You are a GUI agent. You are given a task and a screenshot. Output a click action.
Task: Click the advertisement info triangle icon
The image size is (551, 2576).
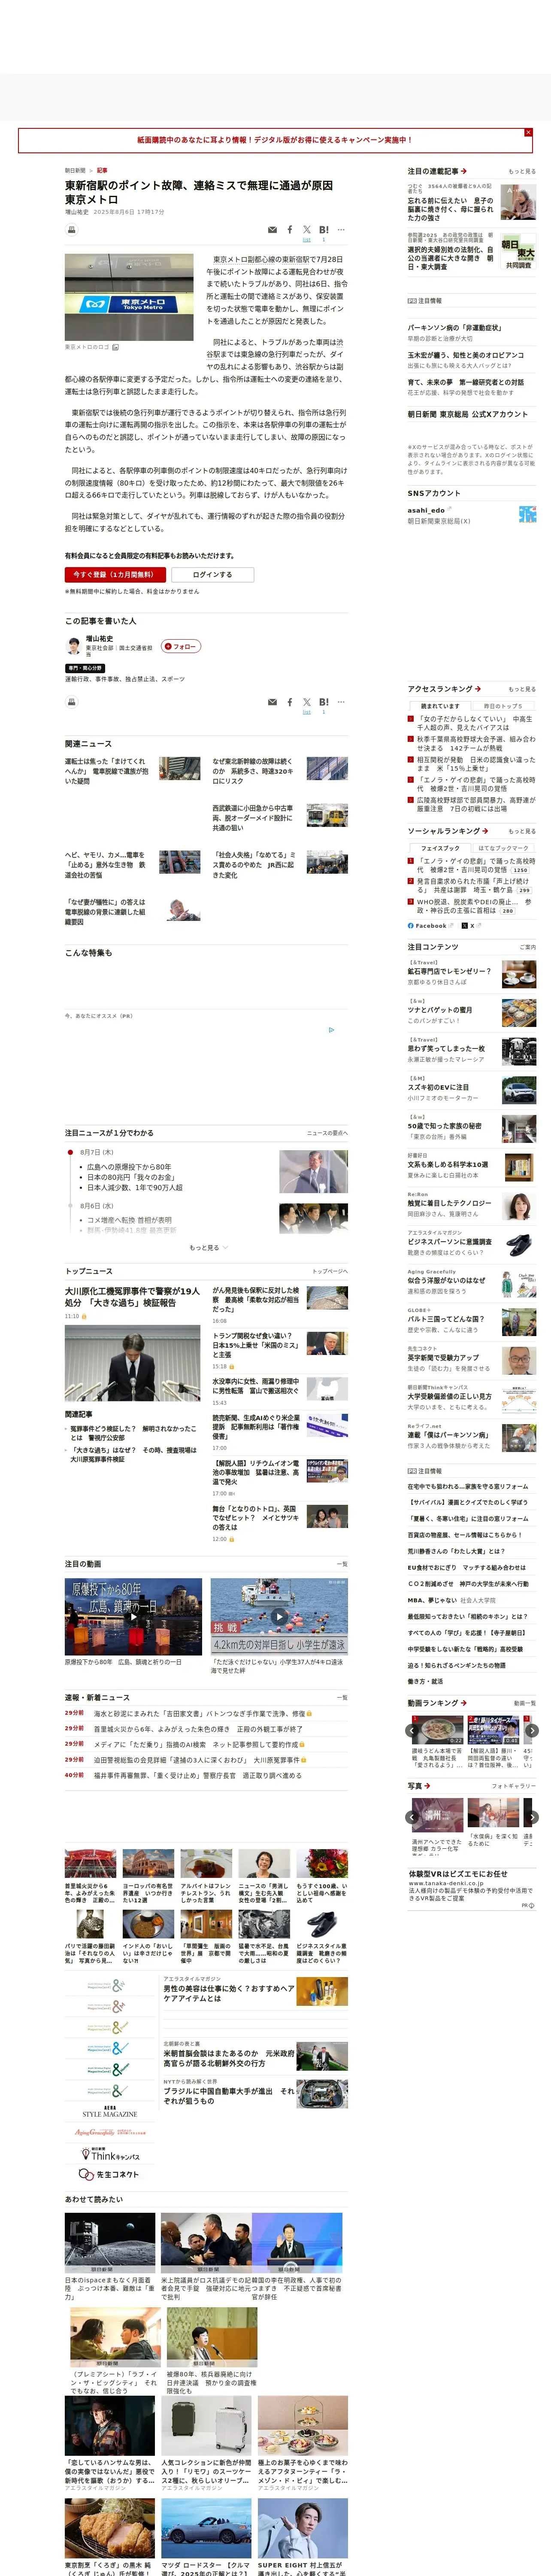coord(331,1029)
